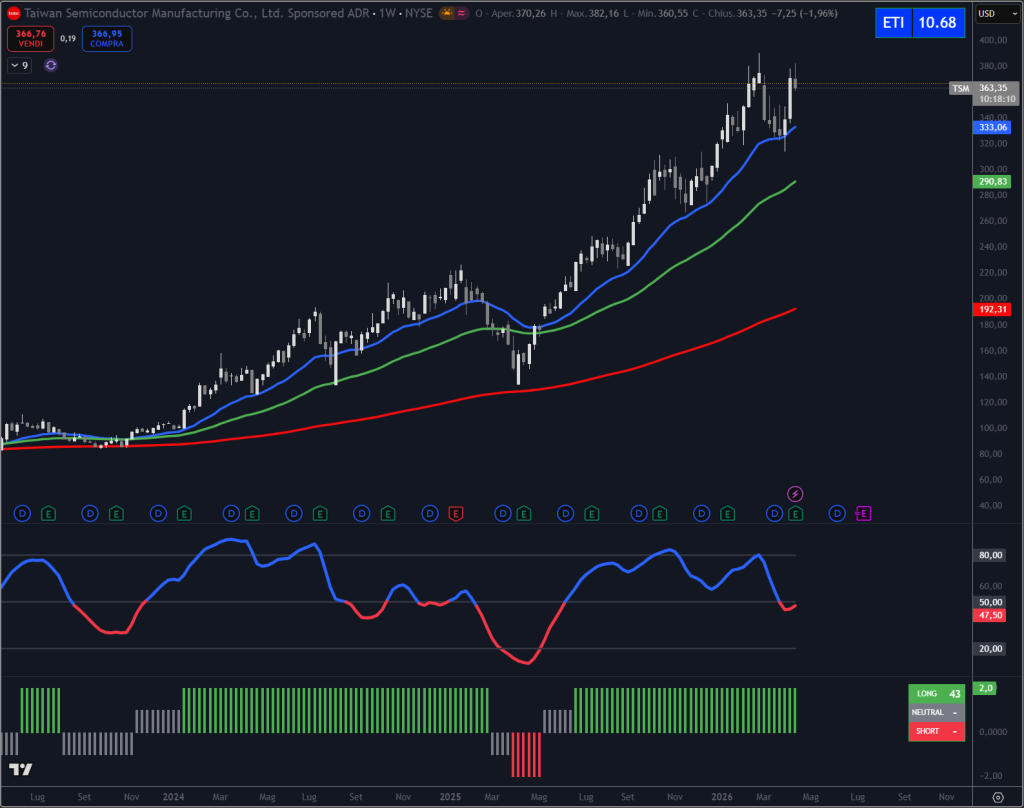This screenshot has width=1024, height=808.
Task: Click the circular refresh icon below trade buttons
Action: pos(49,64)
